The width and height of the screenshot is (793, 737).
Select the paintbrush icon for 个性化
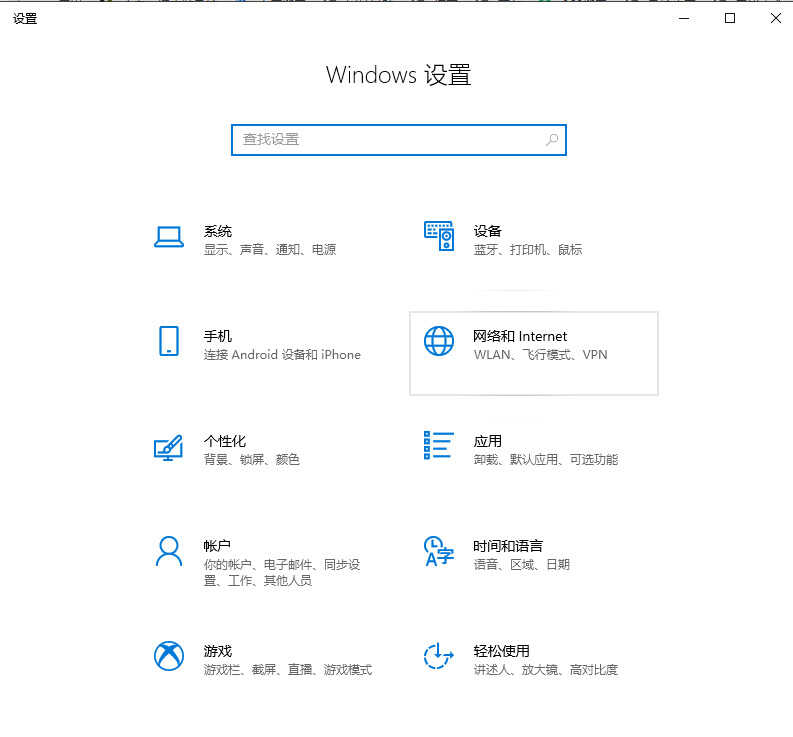(x=168, y=447)
